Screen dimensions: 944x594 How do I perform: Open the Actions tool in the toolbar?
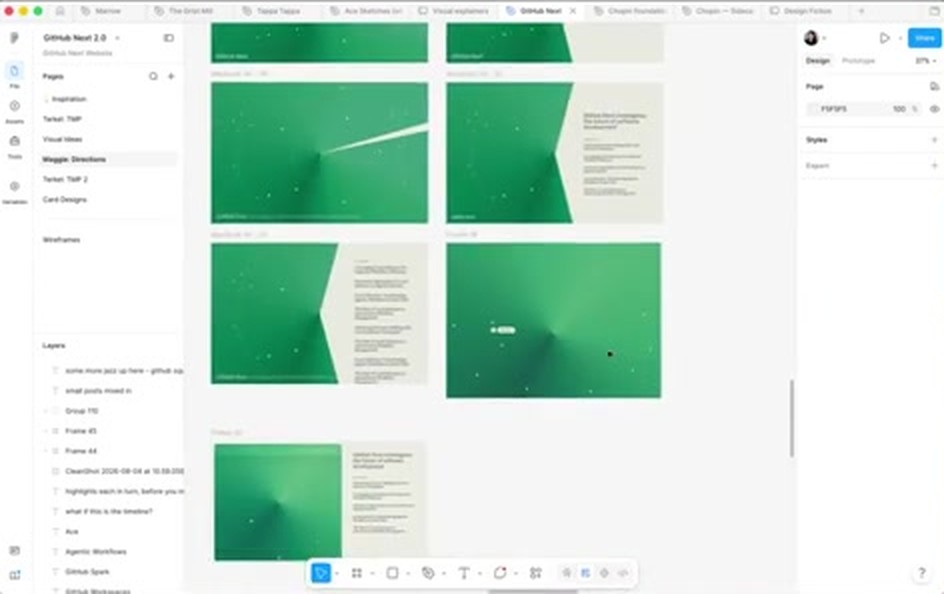536,573
